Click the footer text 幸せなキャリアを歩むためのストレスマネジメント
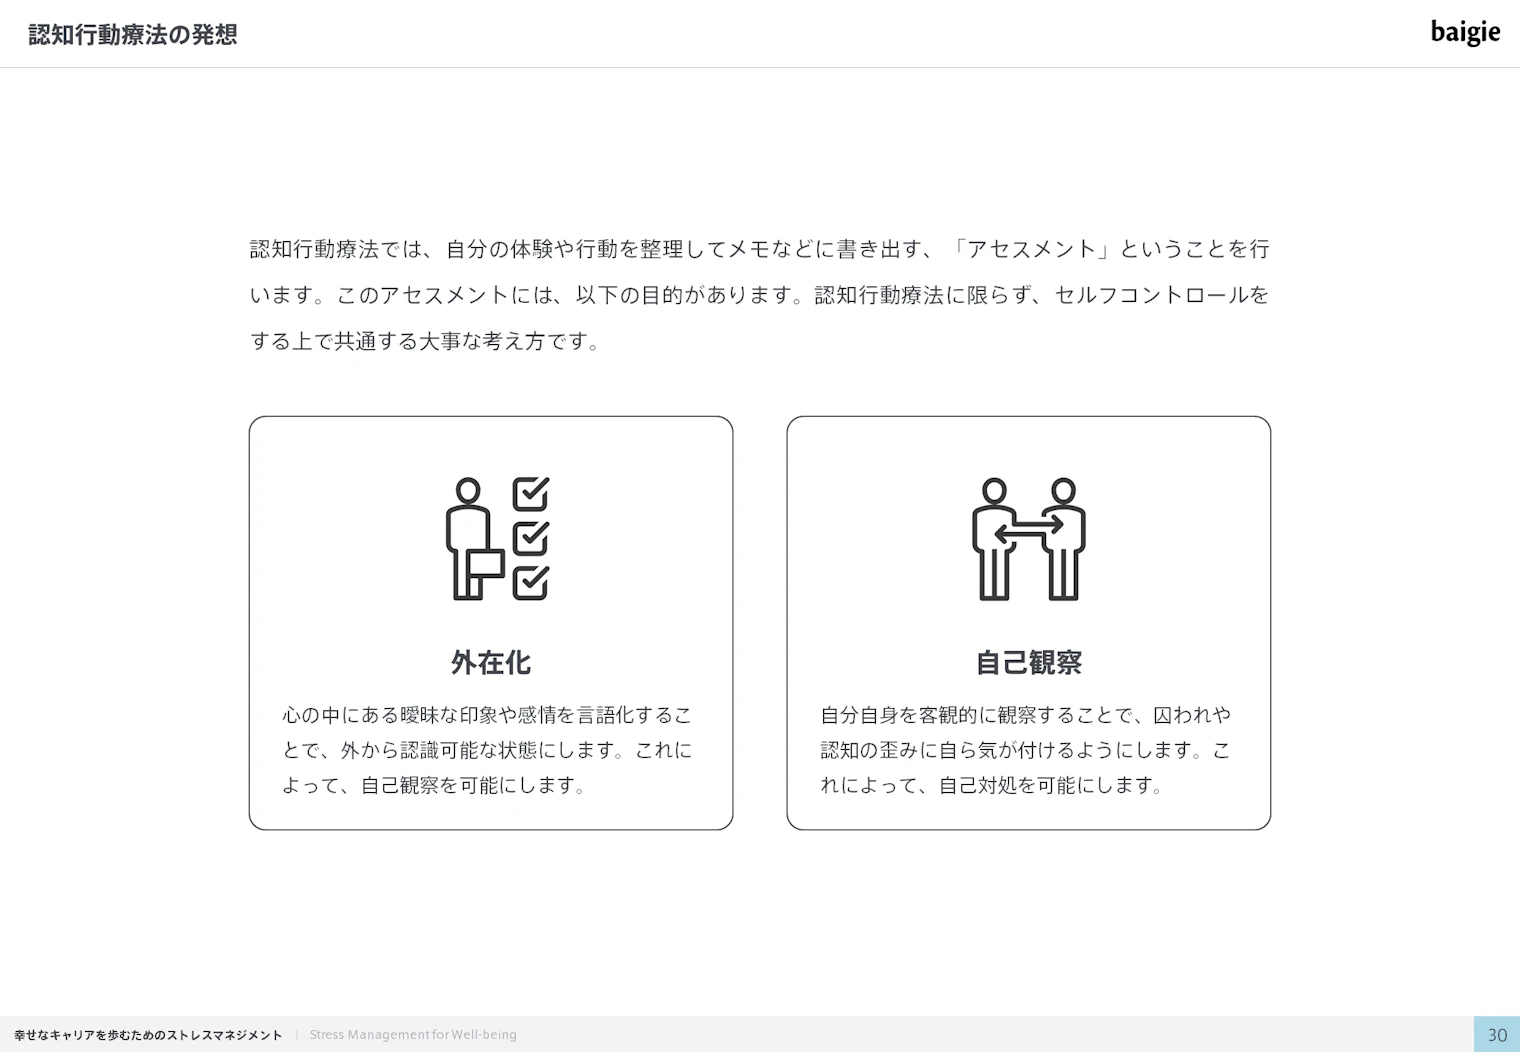1520x1052 pixels. pos(148,1035)
